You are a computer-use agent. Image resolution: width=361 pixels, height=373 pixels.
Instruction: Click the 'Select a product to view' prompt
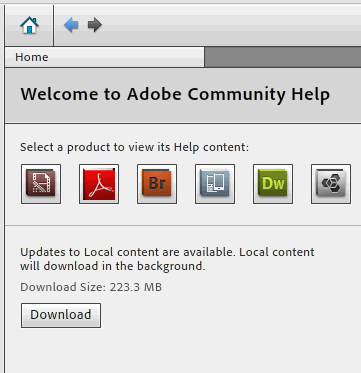[134, 147]
